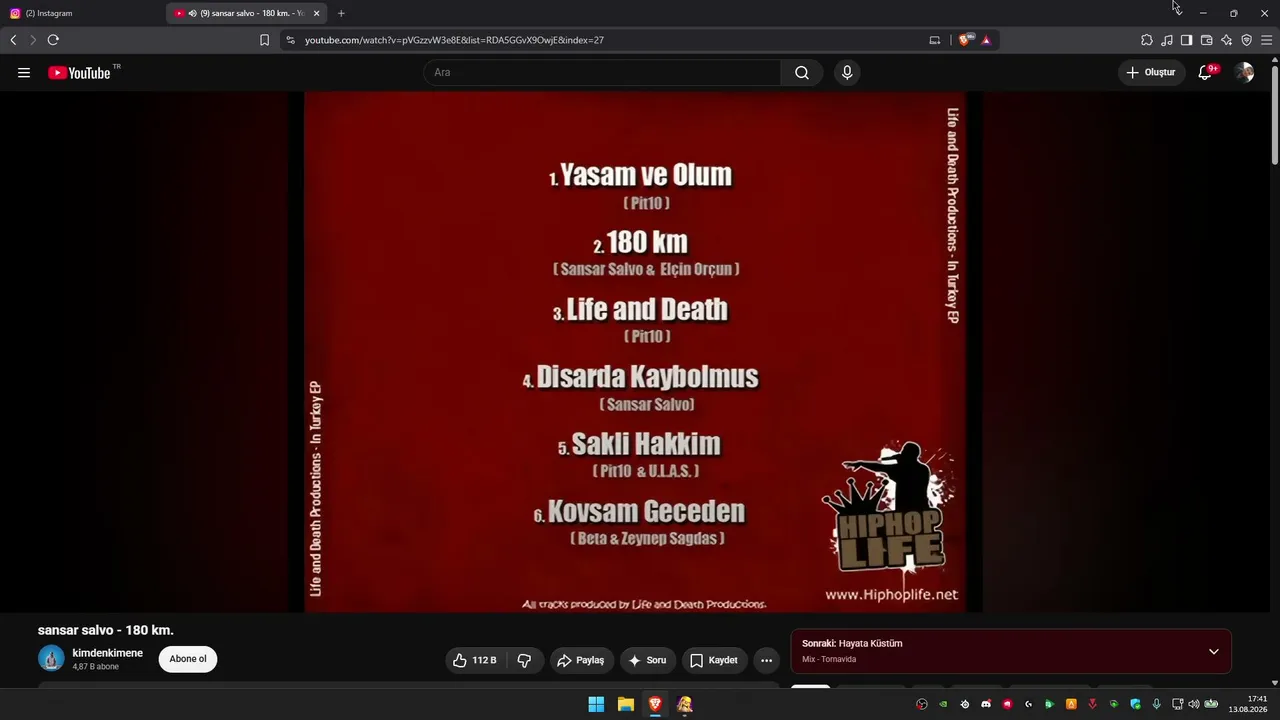The height and width of the screenshot is (720, 1280).
Task: Open more actions three-dot menu
Action: [766, 660]
